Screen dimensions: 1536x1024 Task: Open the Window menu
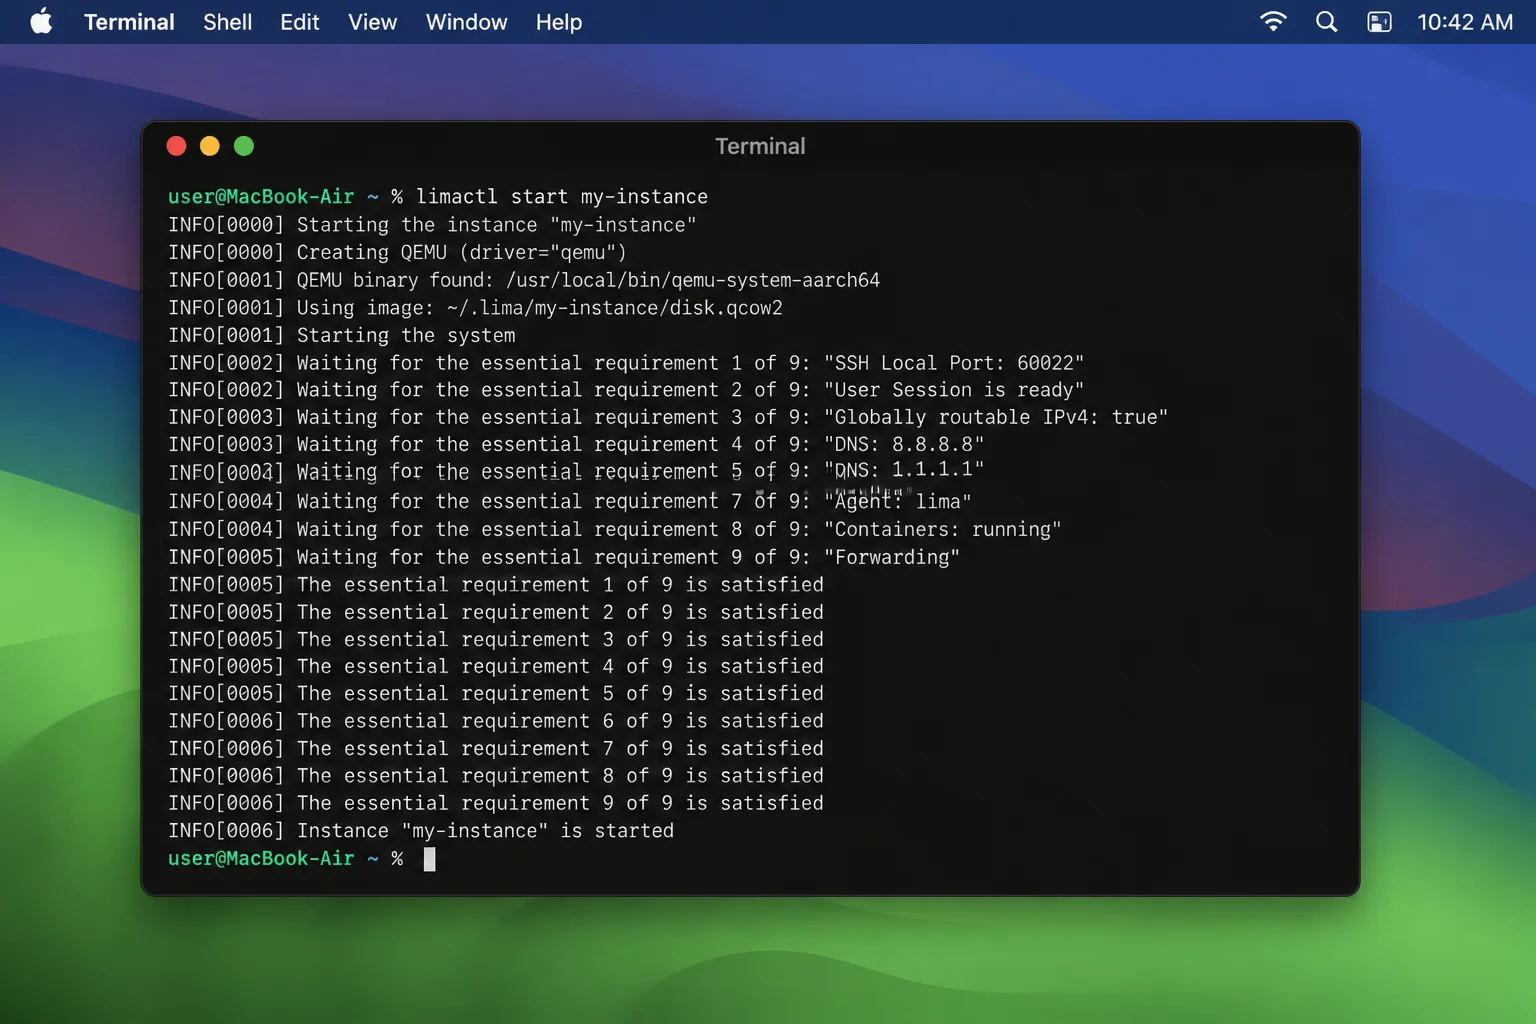[466, 22]
